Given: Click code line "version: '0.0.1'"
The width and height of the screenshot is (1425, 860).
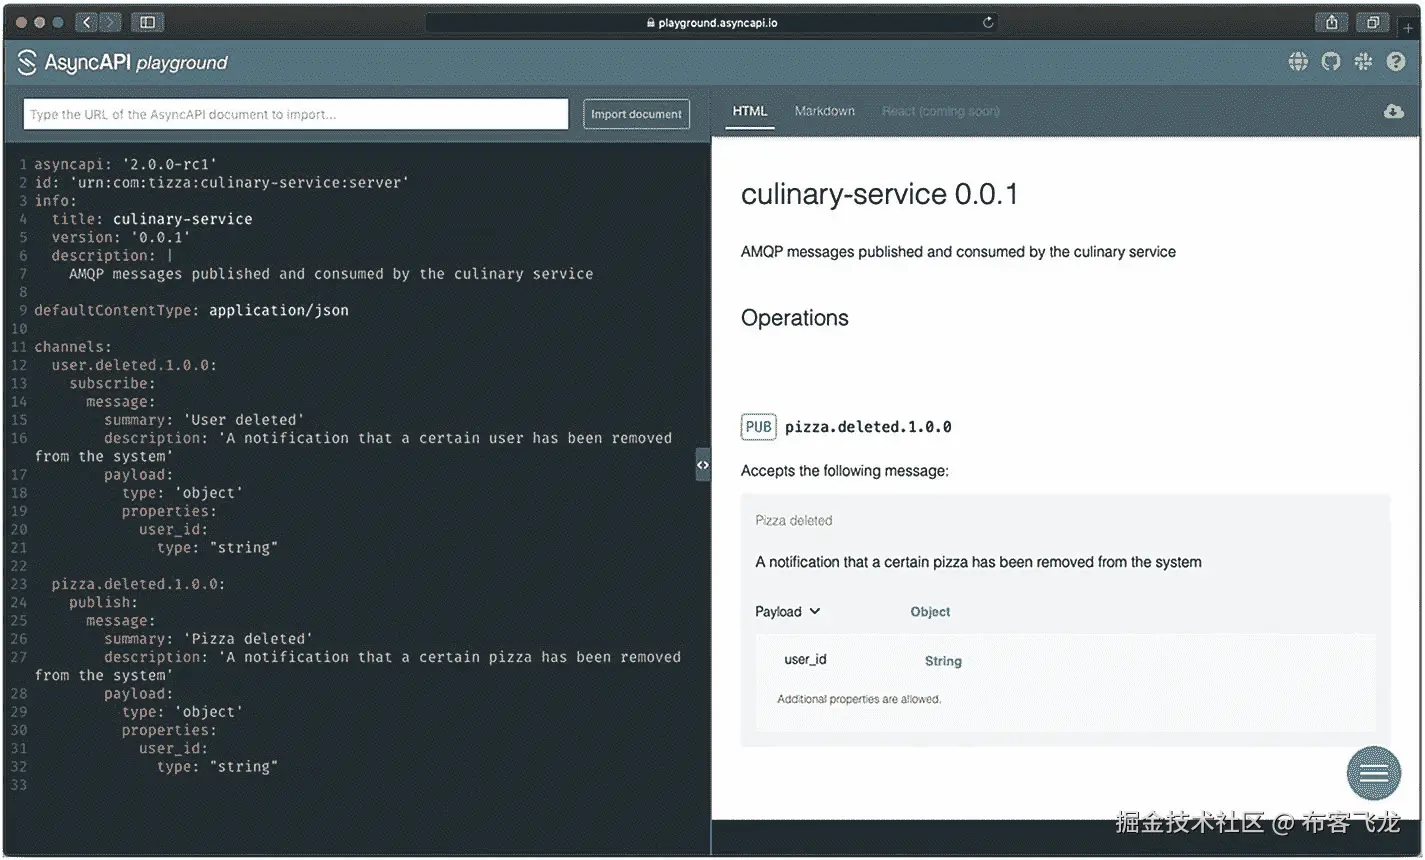Looking at the screenshot, I should [121, 237].
